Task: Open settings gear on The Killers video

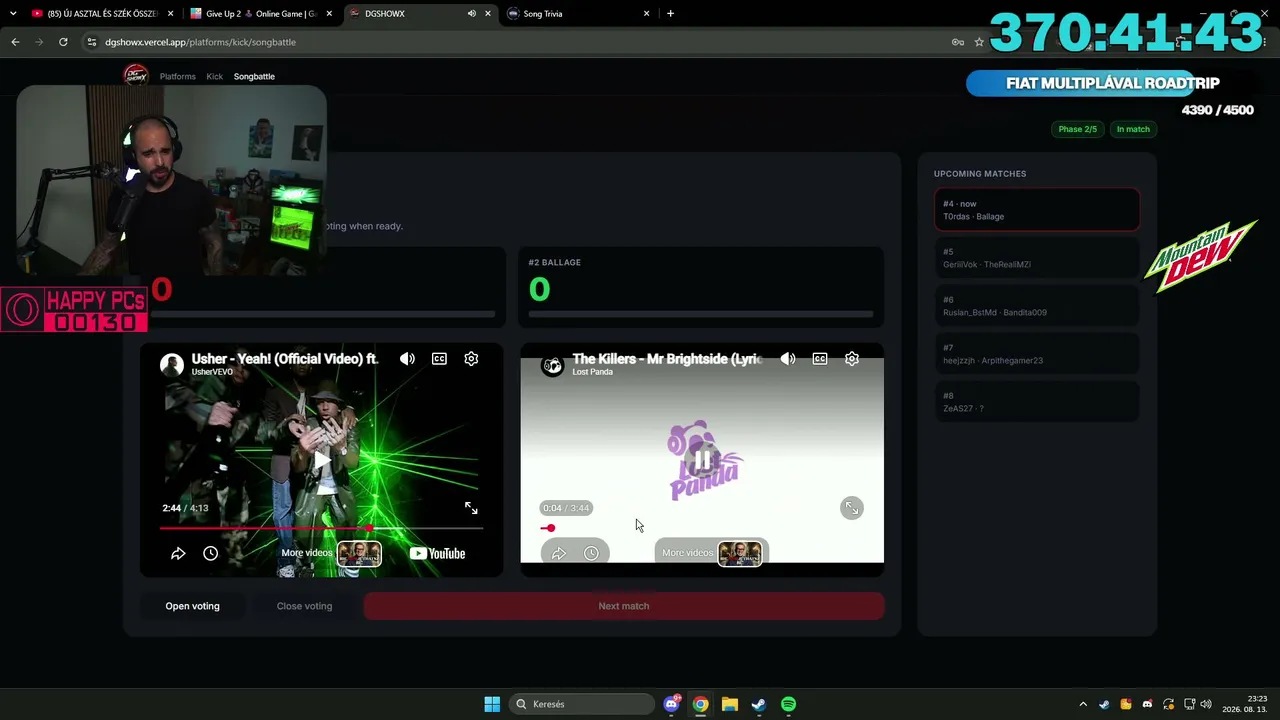Action: point(852,359)
